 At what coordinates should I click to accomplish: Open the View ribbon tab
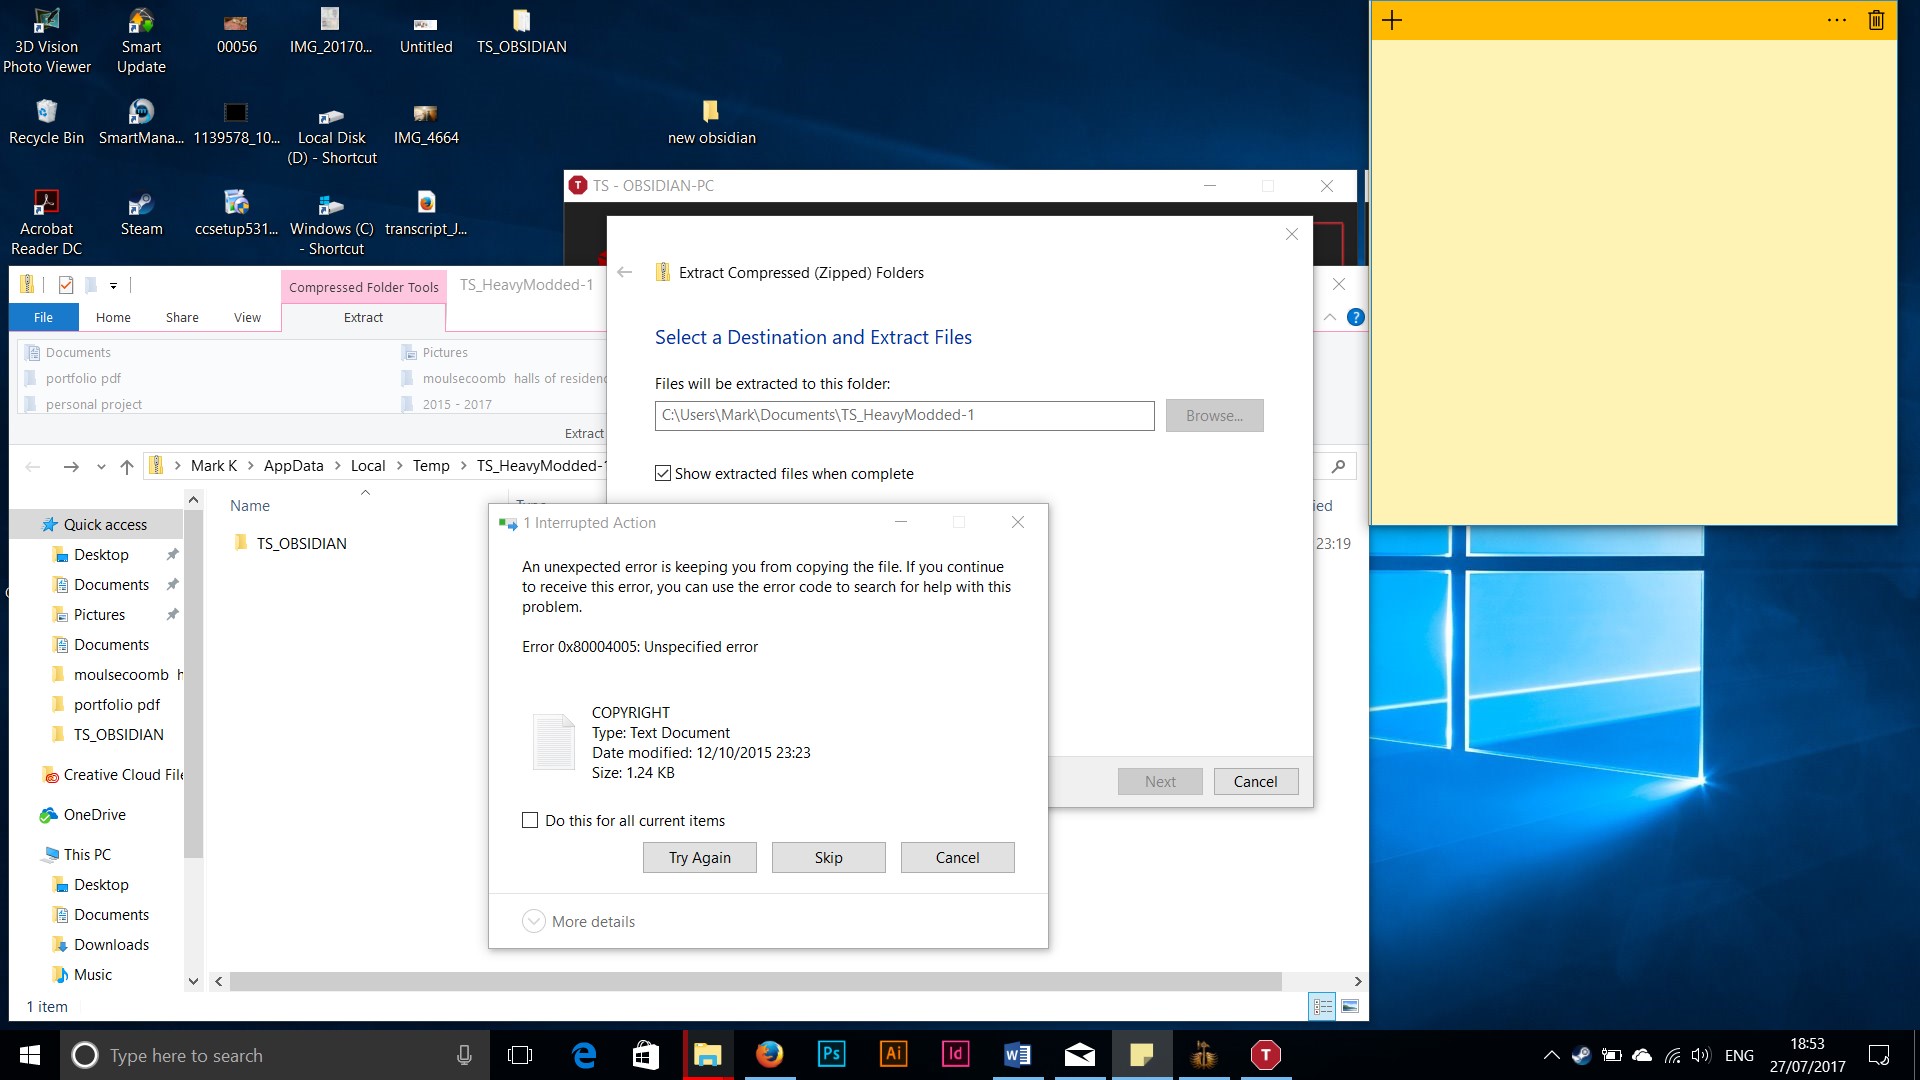(247, 317)
